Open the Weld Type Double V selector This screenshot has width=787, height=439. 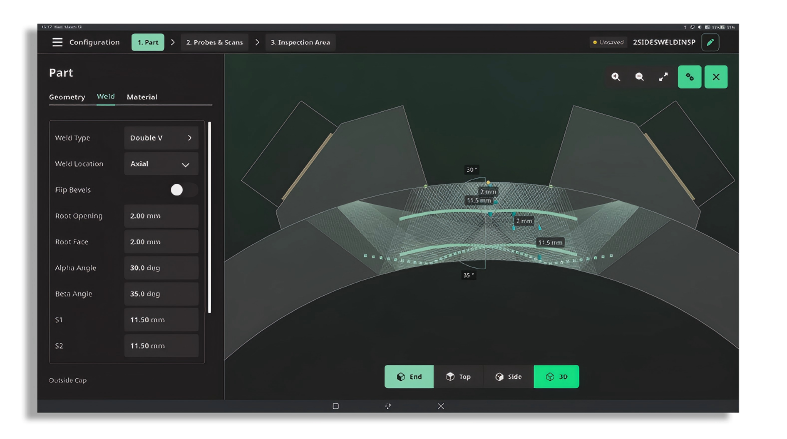[161, 137]
